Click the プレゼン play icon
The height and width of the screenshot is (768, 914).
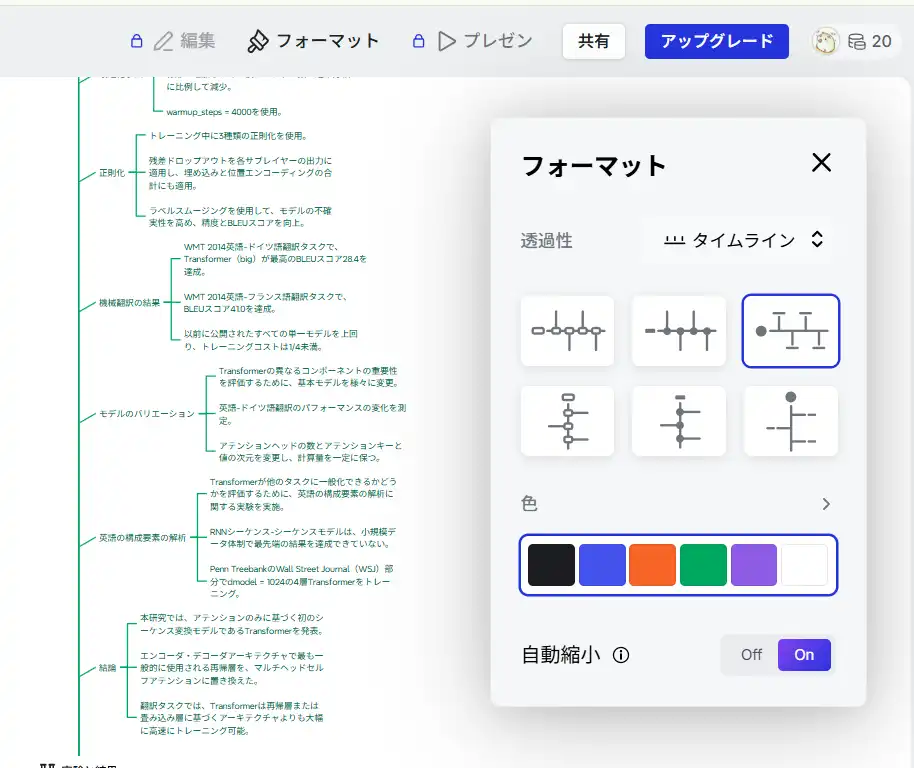coord(446,41)
